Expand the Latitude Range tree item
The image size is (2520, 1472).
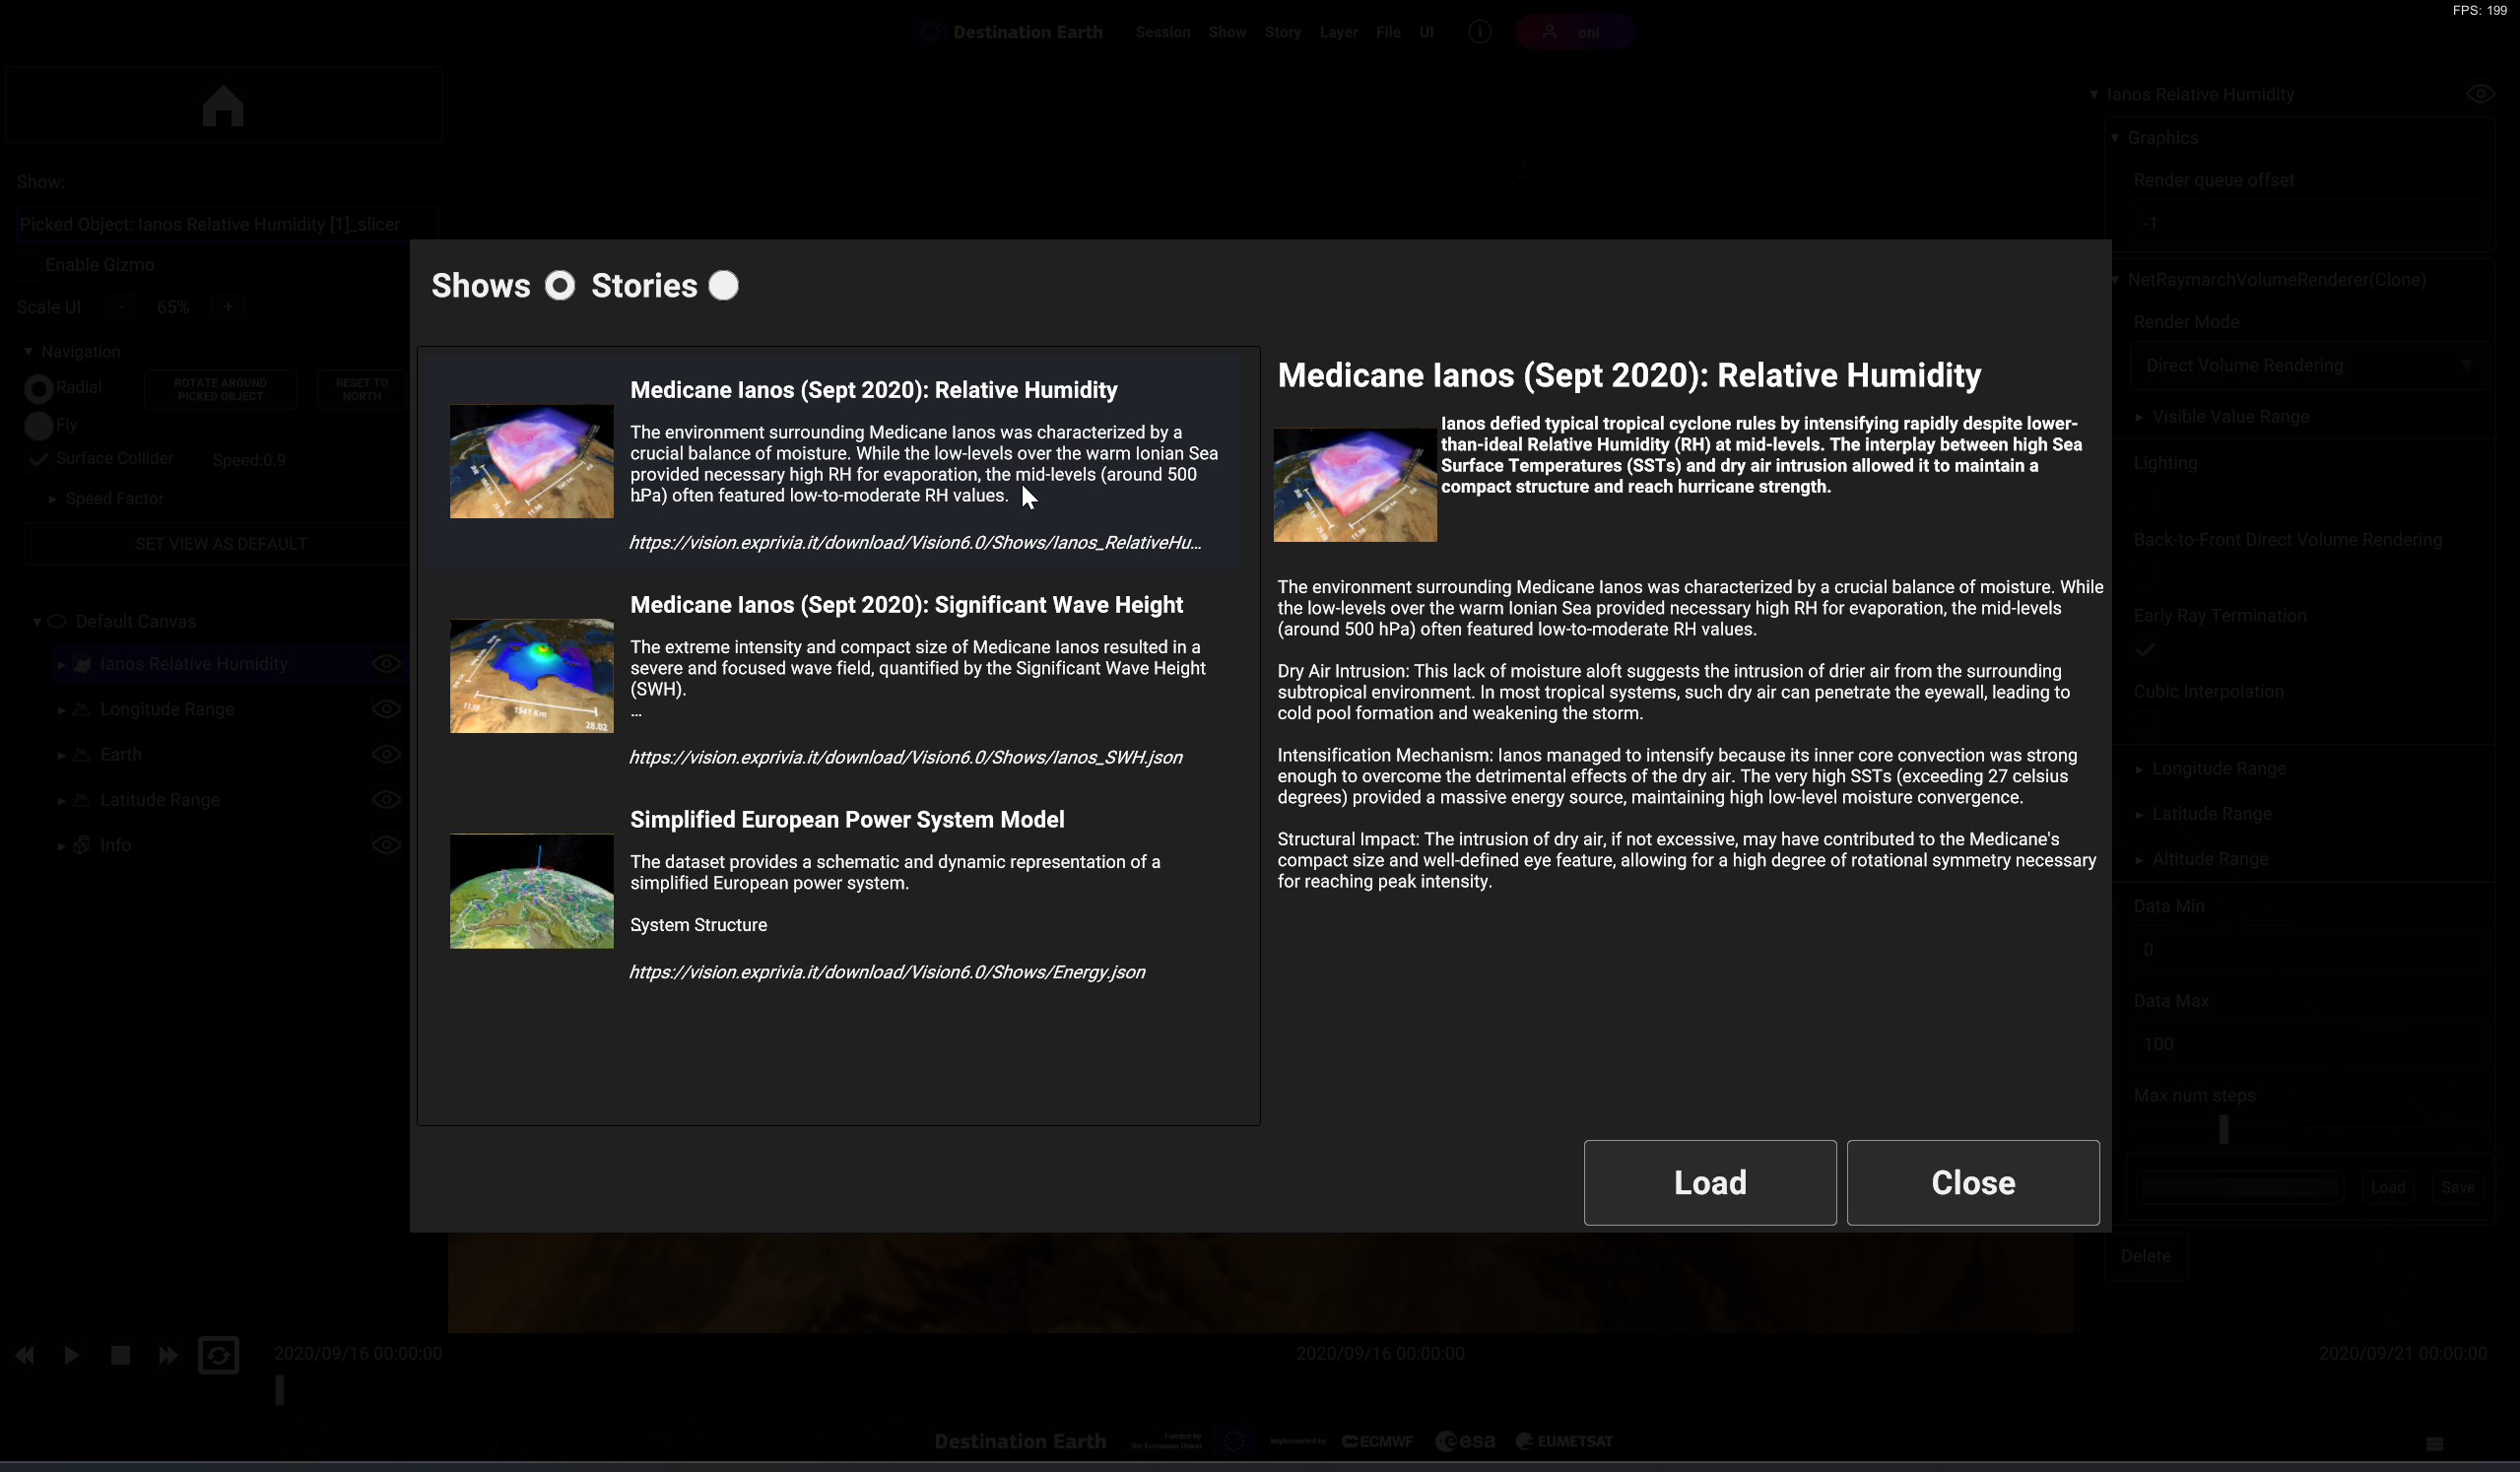point(61,800)
